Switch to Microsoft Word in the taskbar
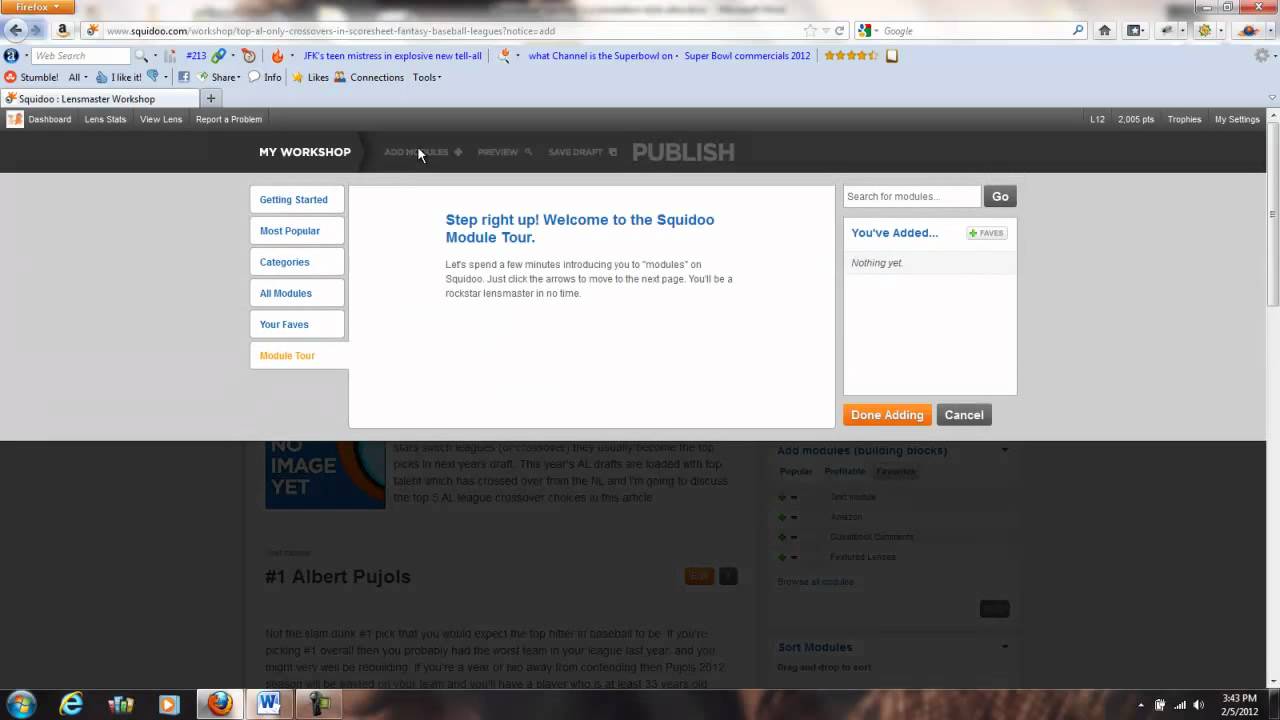This screenshot has width=1280, height=720. tap(268, 704)
